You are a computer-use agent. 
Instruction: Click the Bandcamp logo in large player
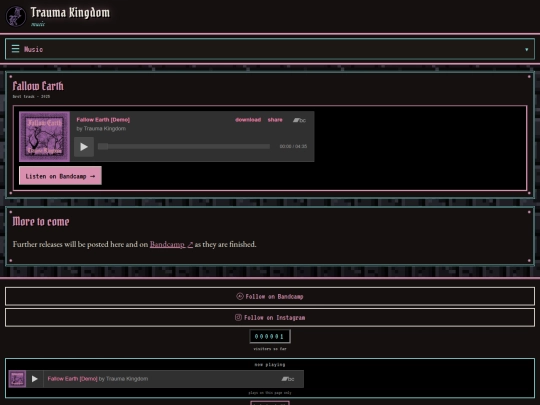(x=299, y=120)
